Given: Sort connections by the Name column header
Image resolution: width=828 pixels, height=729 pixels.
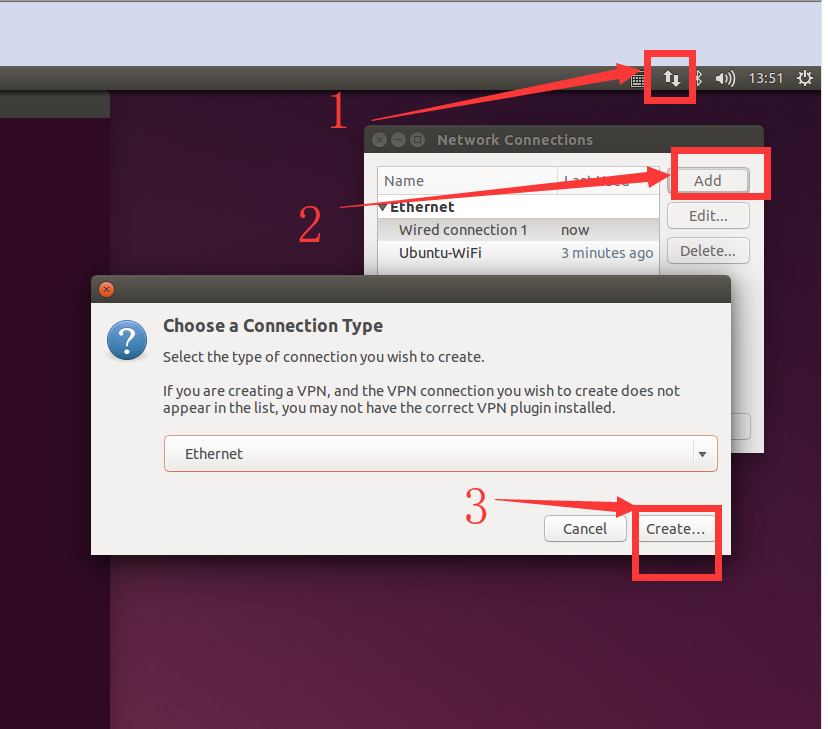Looking at the screenshot, I should tap(467, 181).
